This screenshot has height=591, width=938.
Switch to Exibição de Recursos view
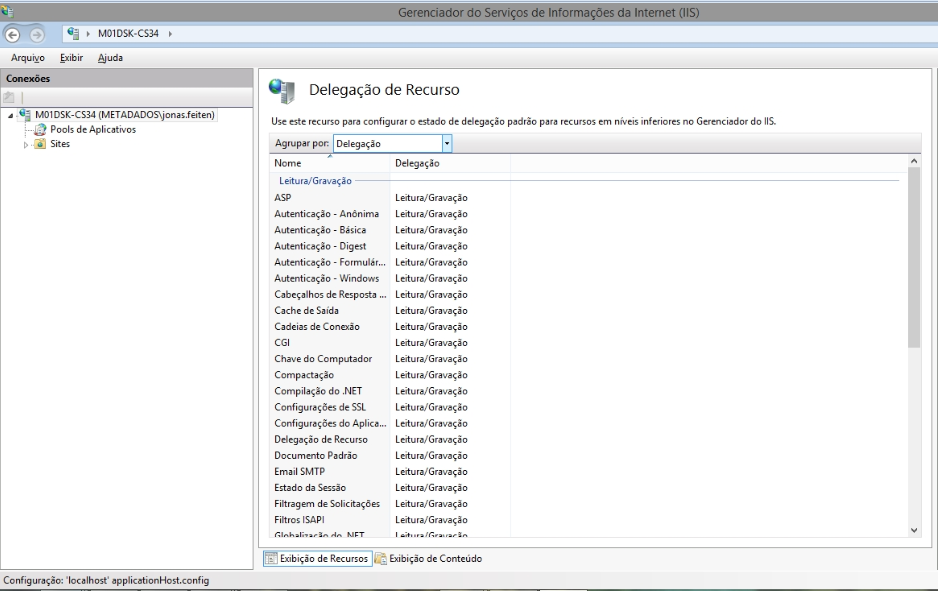[317, 559]
